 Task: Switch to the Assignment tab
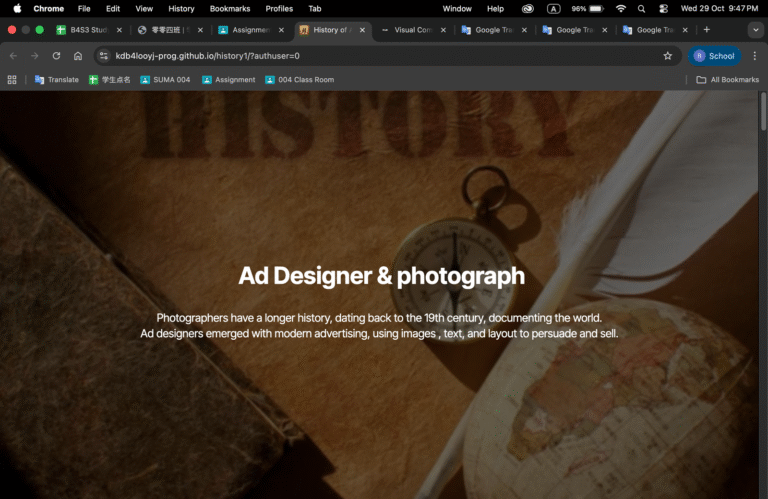(245, 30)
